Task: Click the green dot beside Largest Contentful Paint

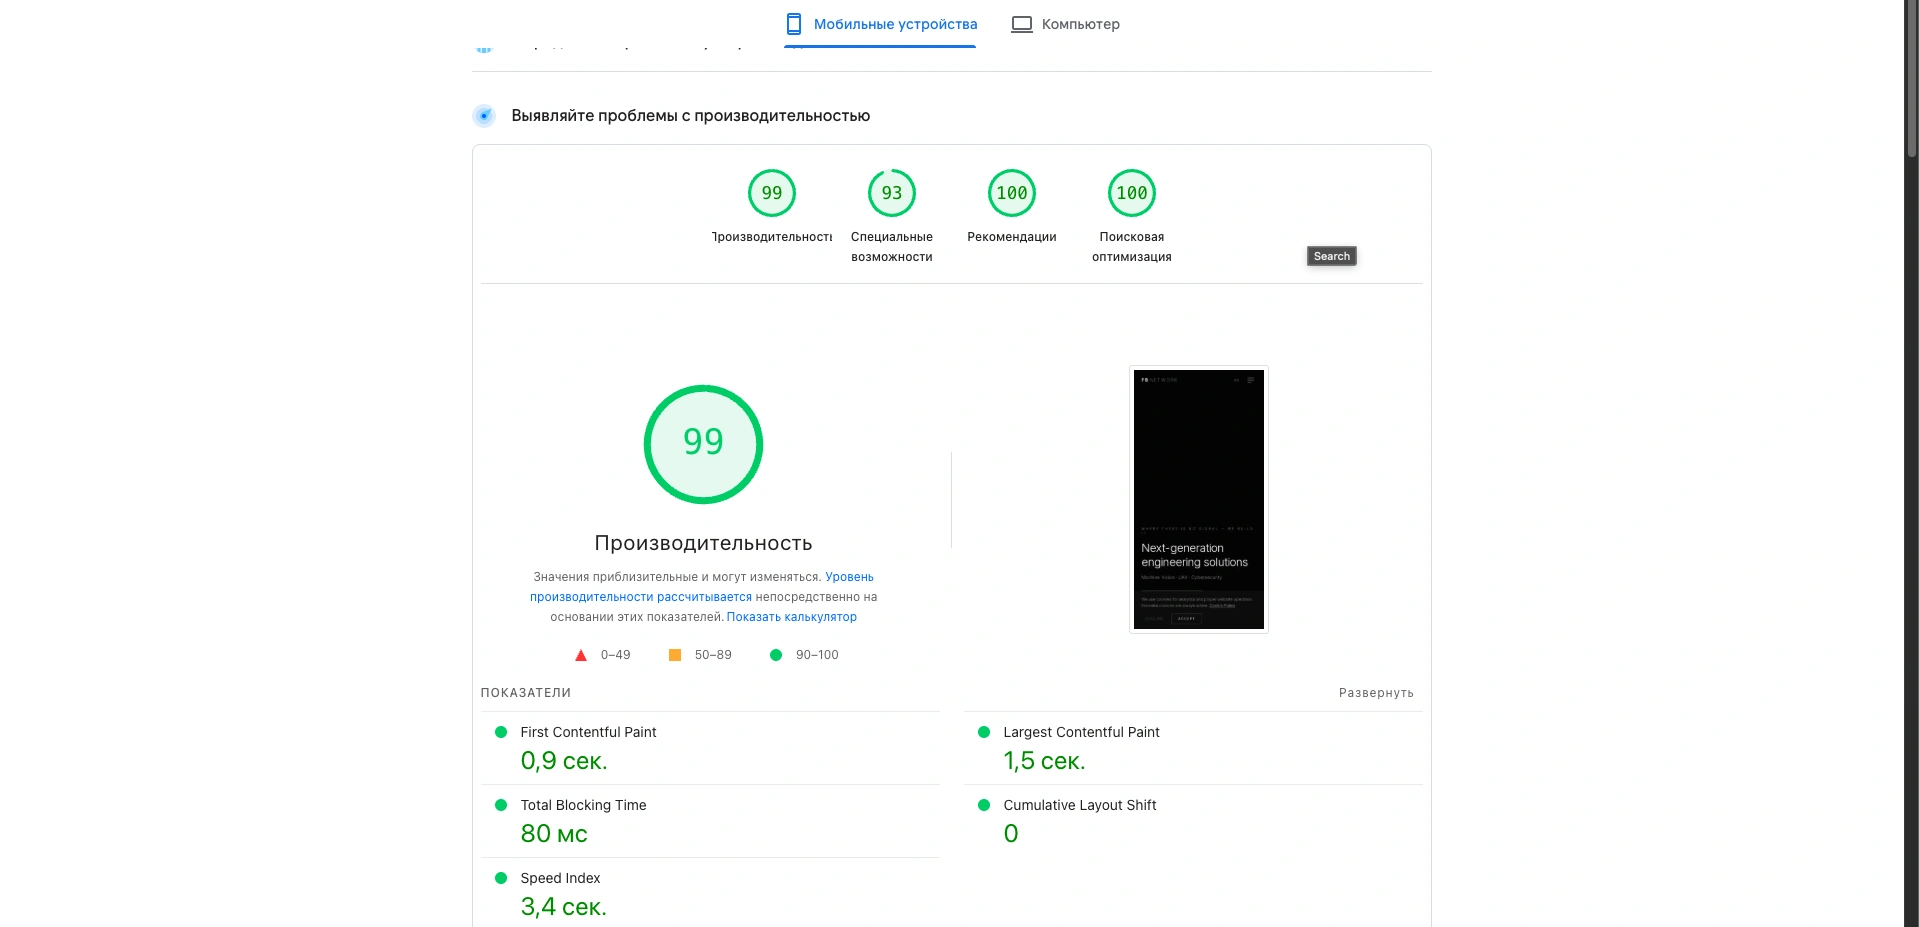Action: point(984,732)
